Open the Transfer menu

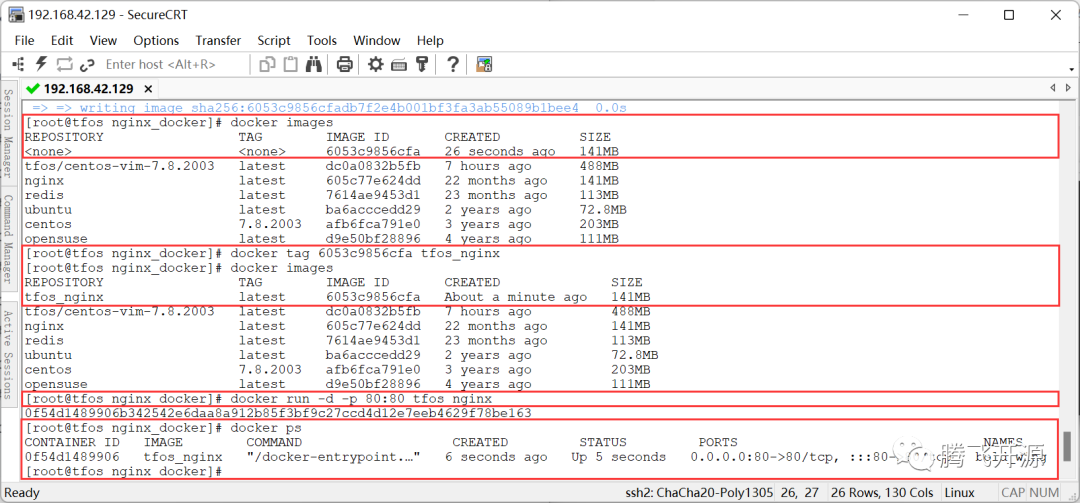218,41
